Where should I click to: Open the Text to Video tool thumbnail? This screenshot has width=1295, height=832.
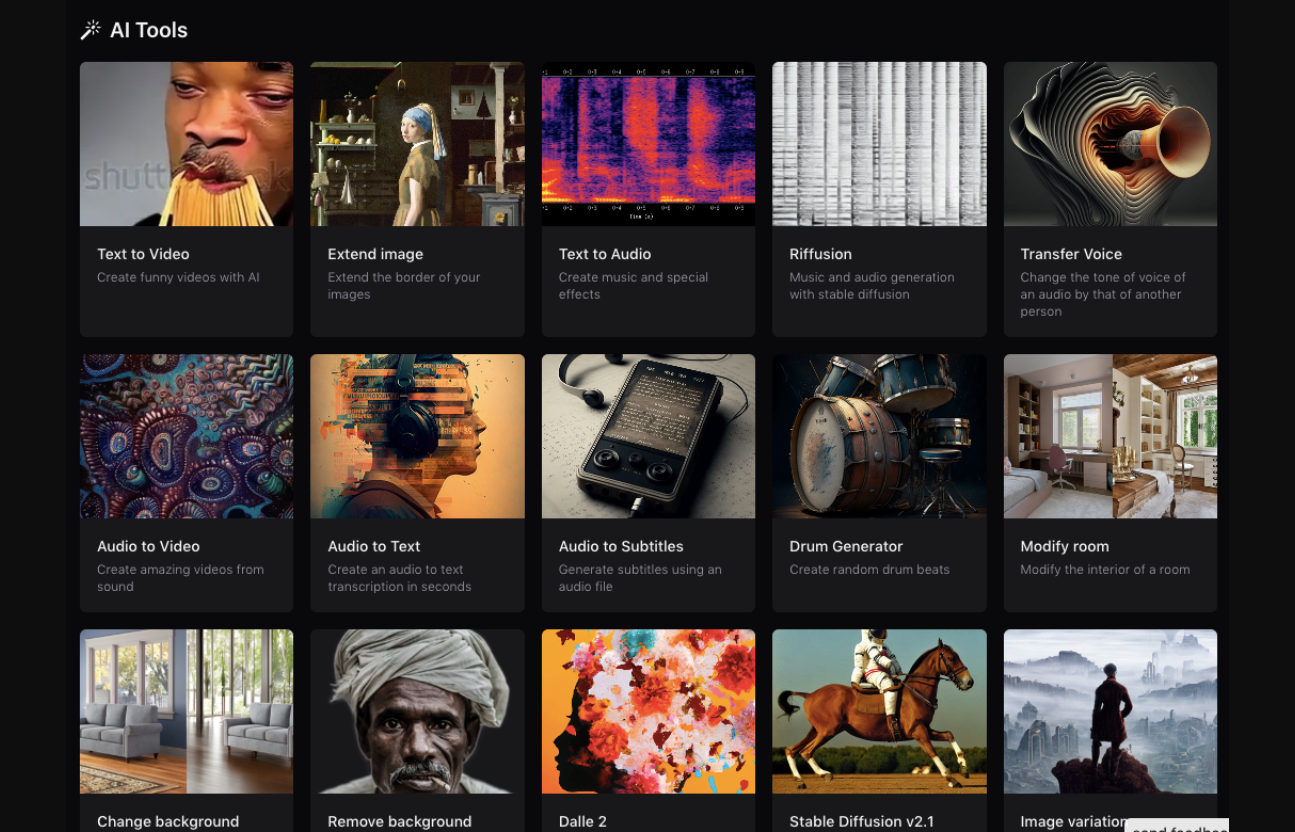(x=186, y=144)
